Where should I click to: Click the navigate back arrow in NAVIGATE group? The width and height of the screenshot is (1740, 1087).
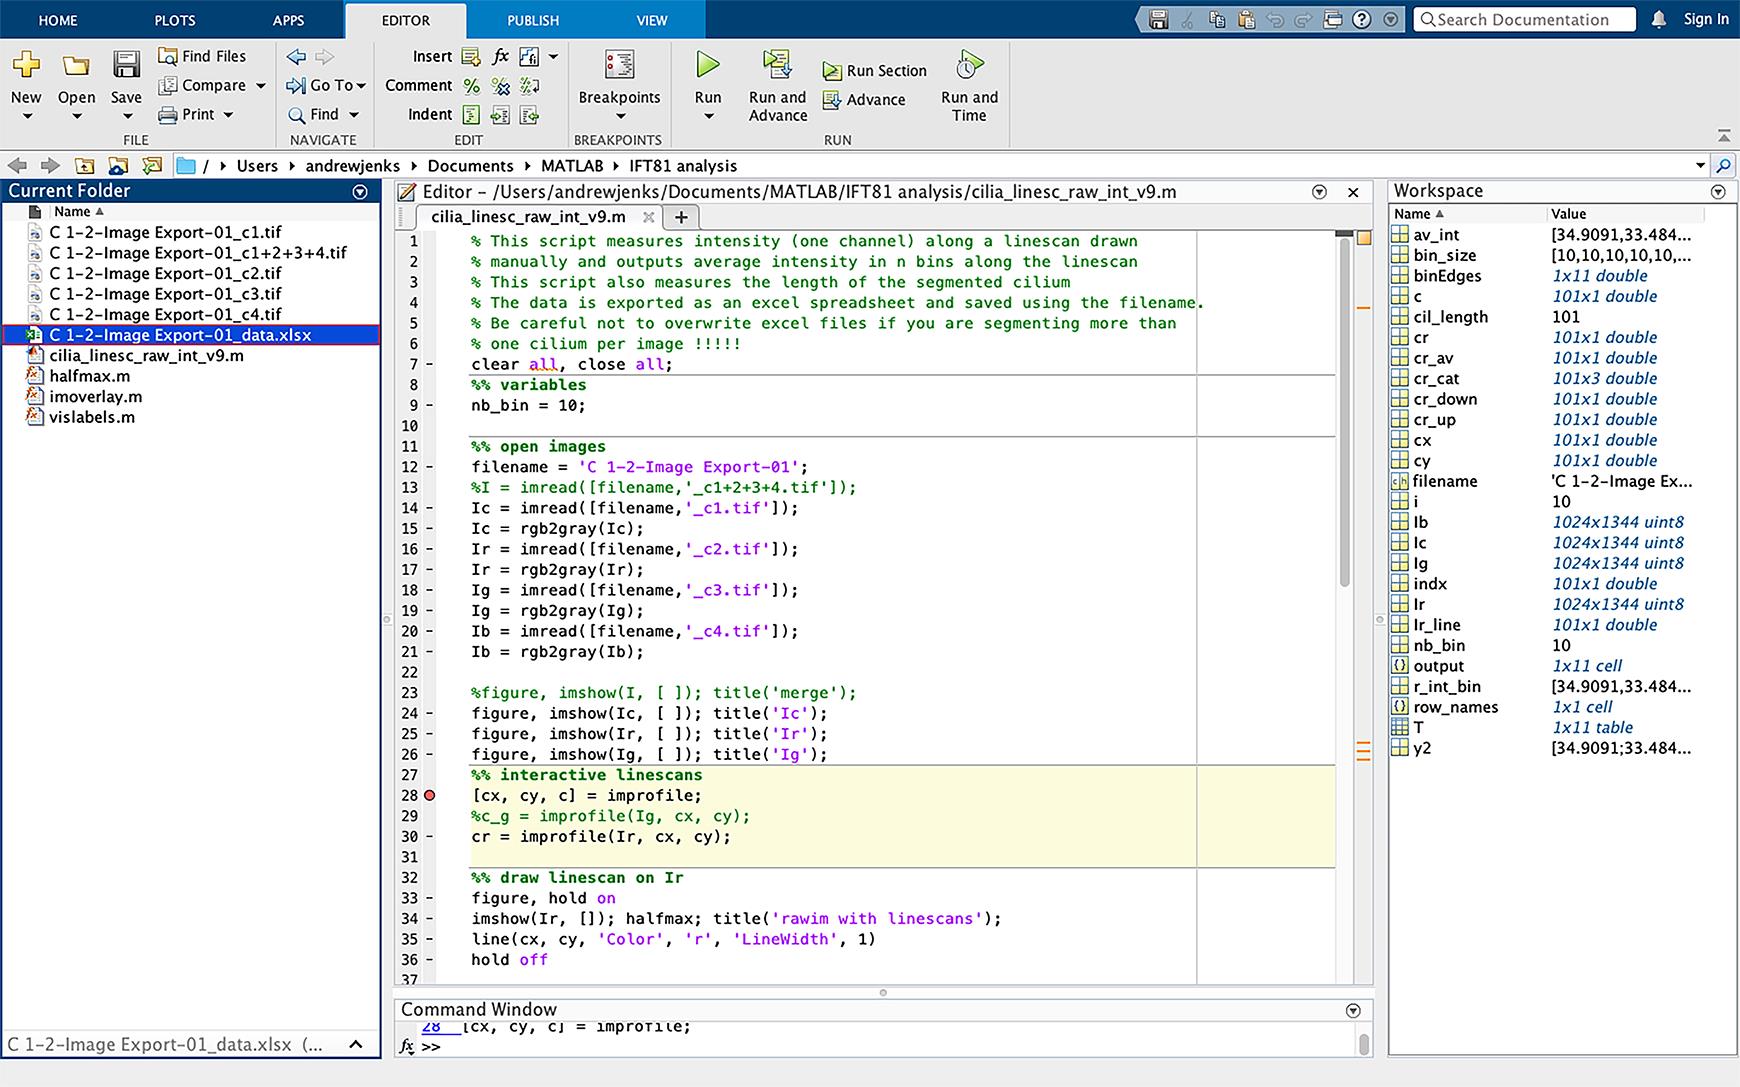coord(296,57)
